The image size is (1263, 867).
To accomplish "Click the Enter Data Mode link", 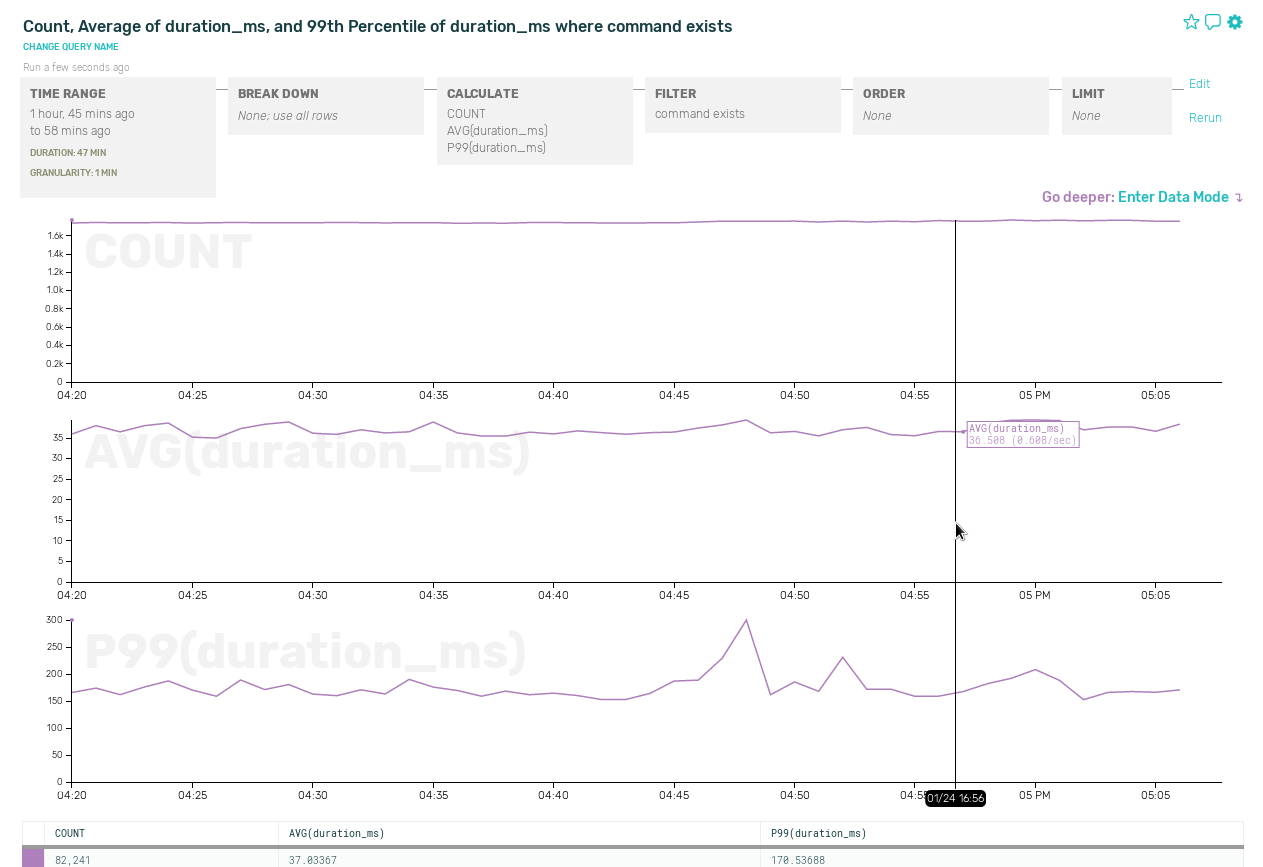I will click(x=1173, y=197).
